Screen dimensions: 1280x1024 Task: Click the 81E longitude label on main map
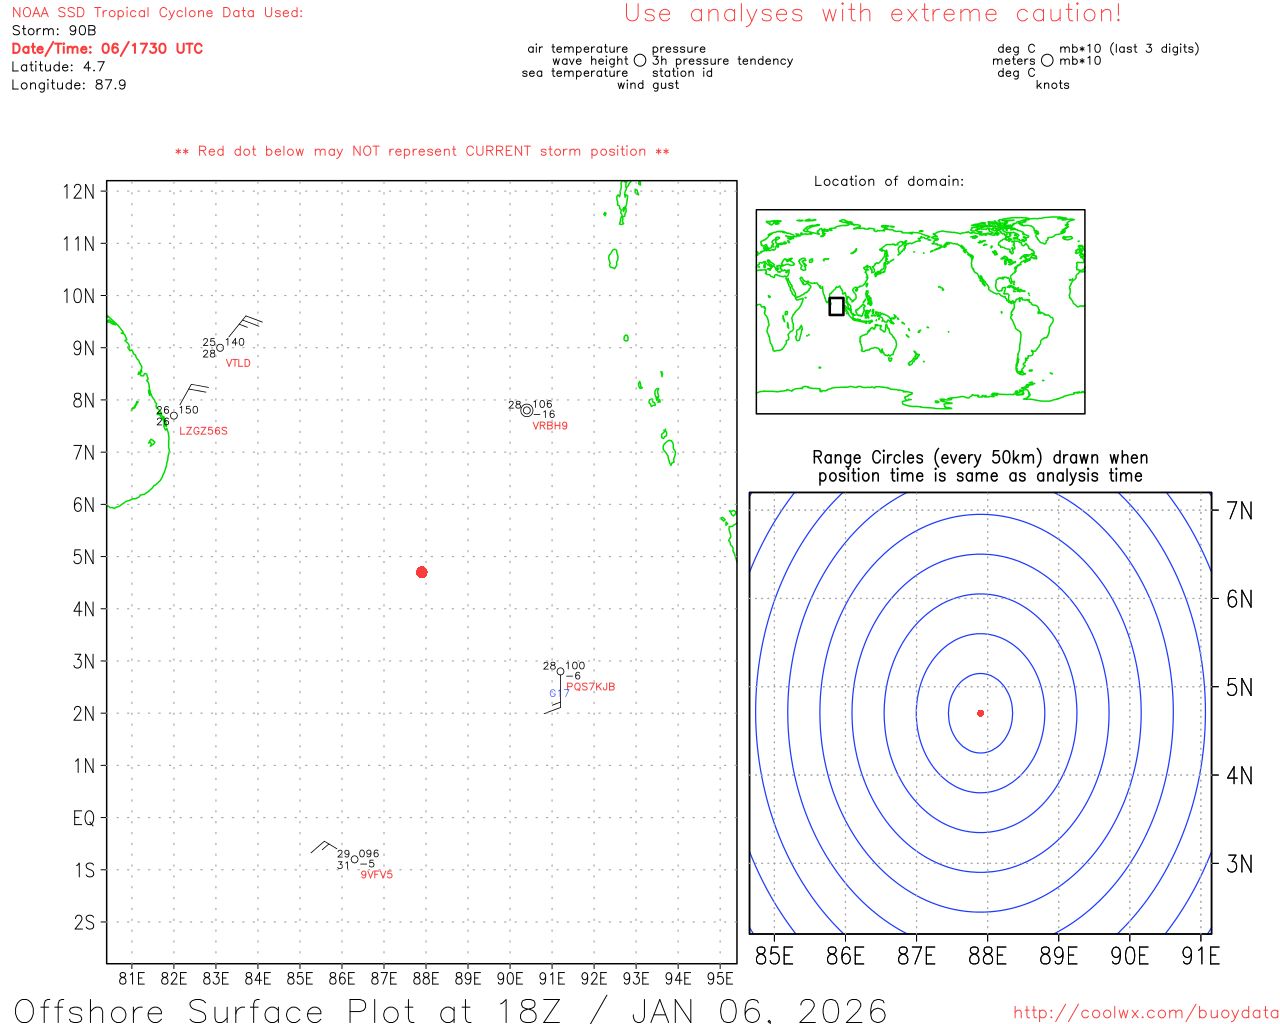132,978
